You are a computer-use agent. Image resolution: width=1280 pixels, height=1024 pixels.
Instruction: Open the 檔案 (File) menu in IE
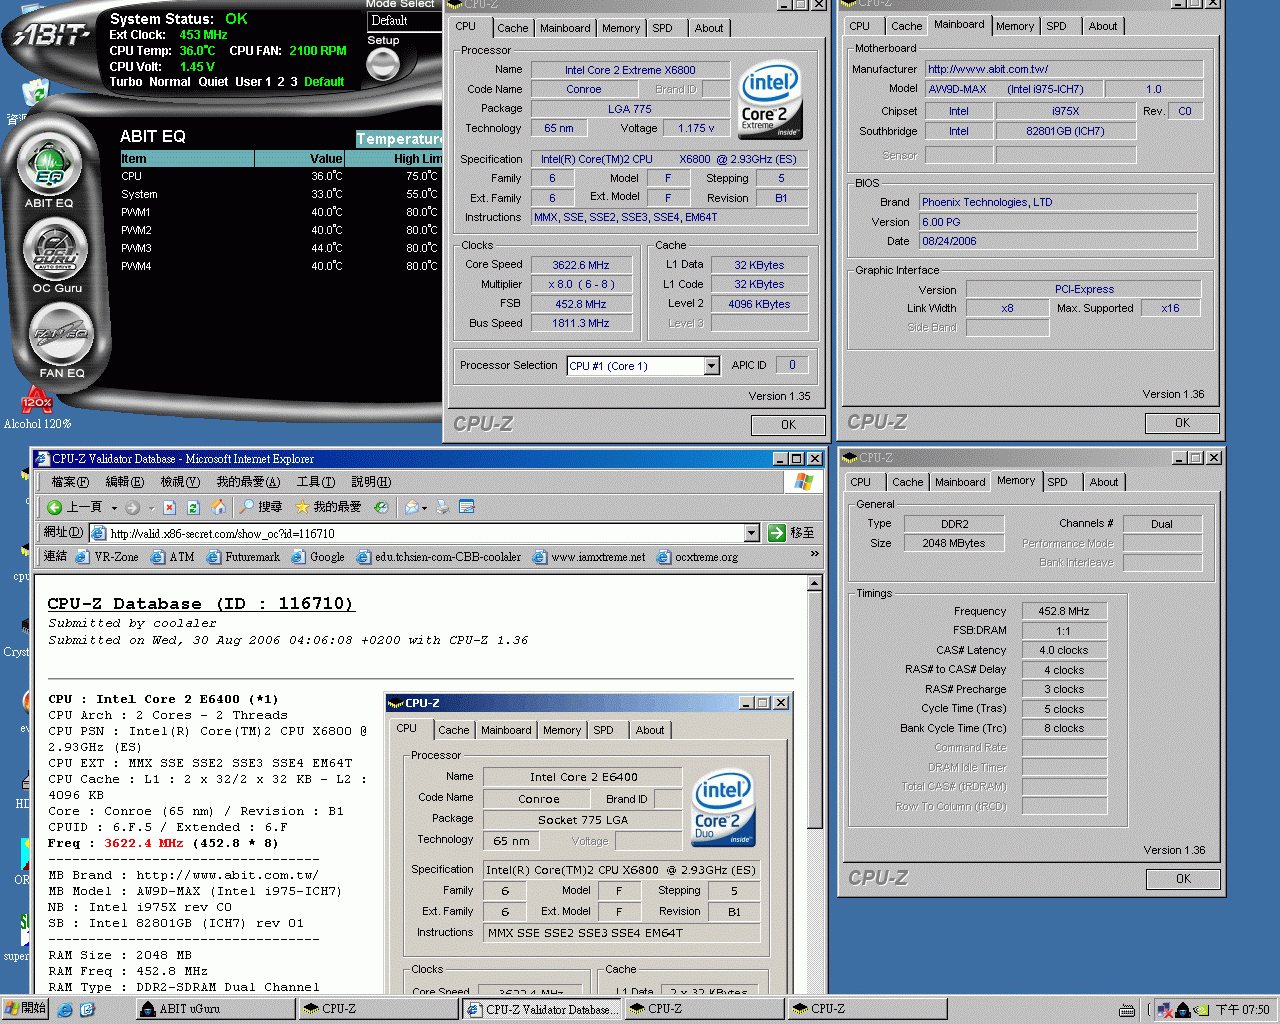[x=70, y=482]
